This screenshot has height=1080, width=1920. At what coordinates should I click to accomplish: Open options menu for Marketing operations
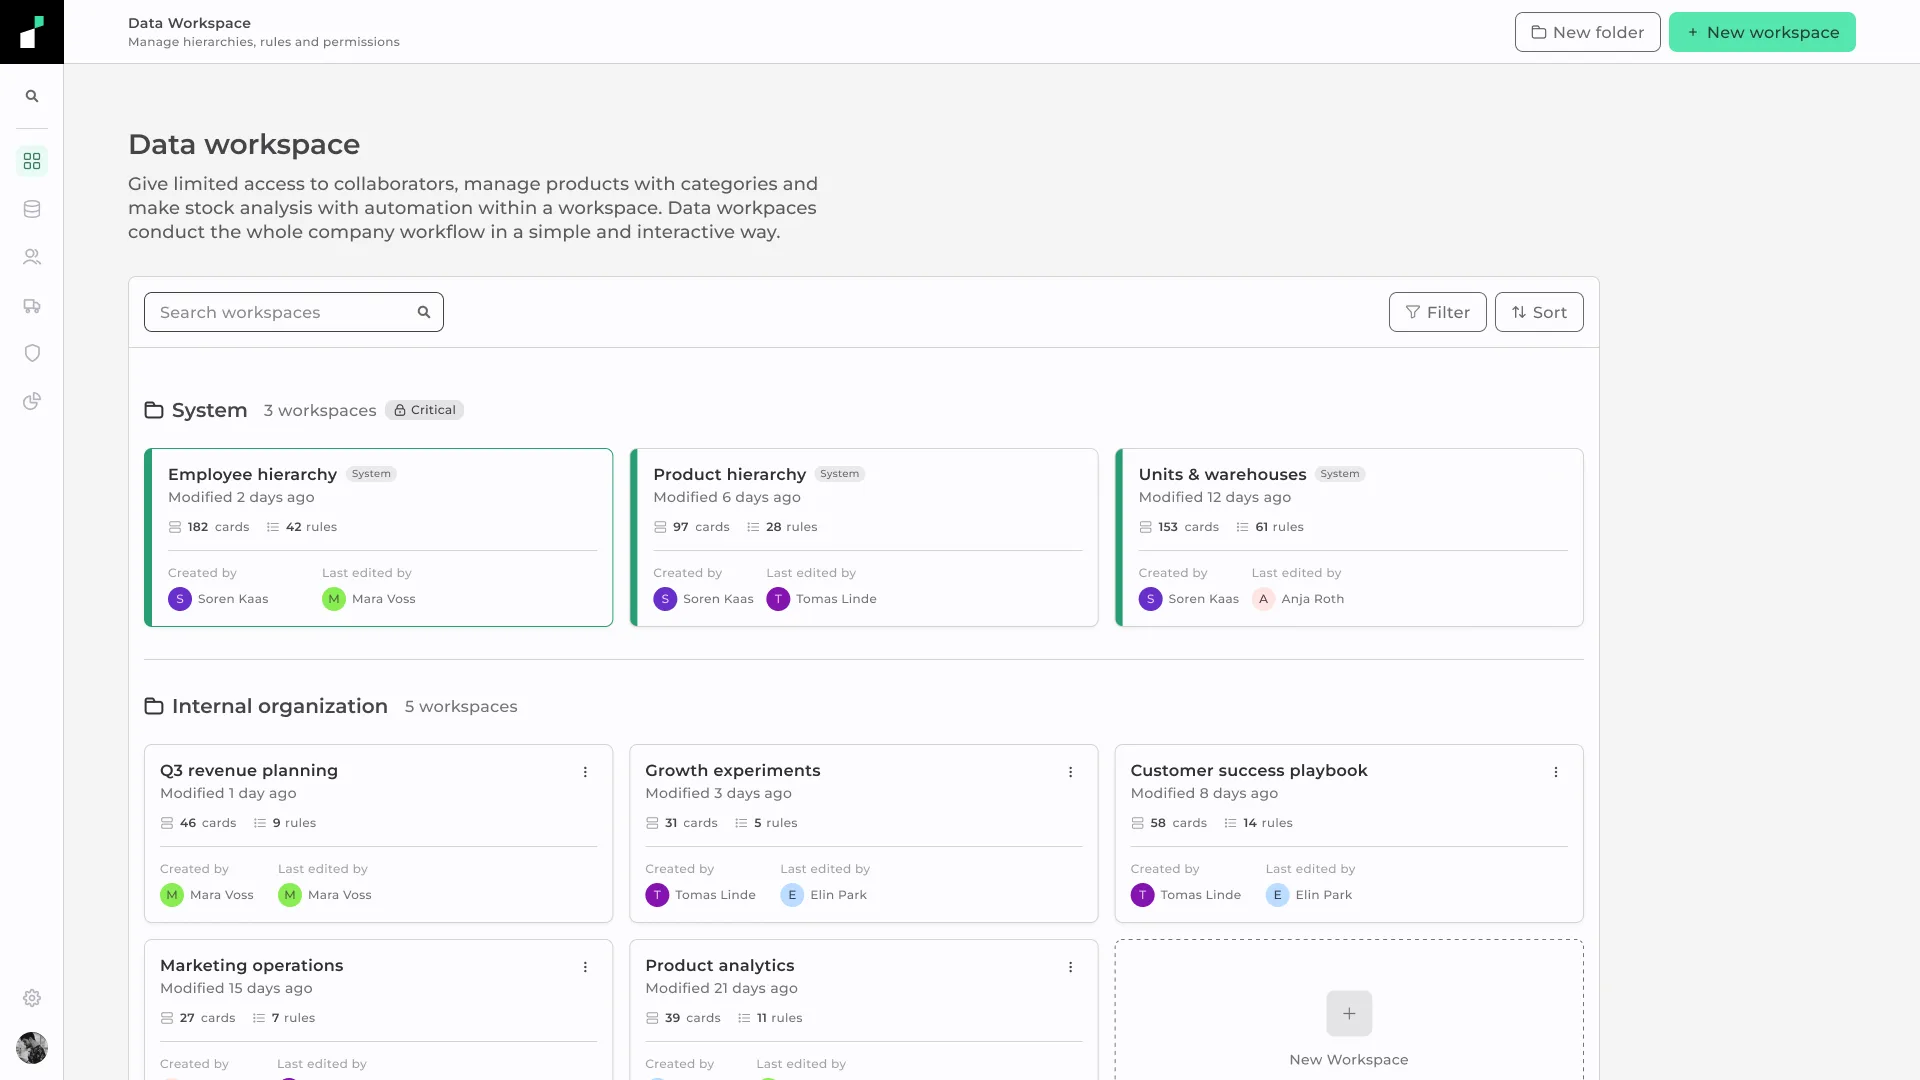coord(585,967)
